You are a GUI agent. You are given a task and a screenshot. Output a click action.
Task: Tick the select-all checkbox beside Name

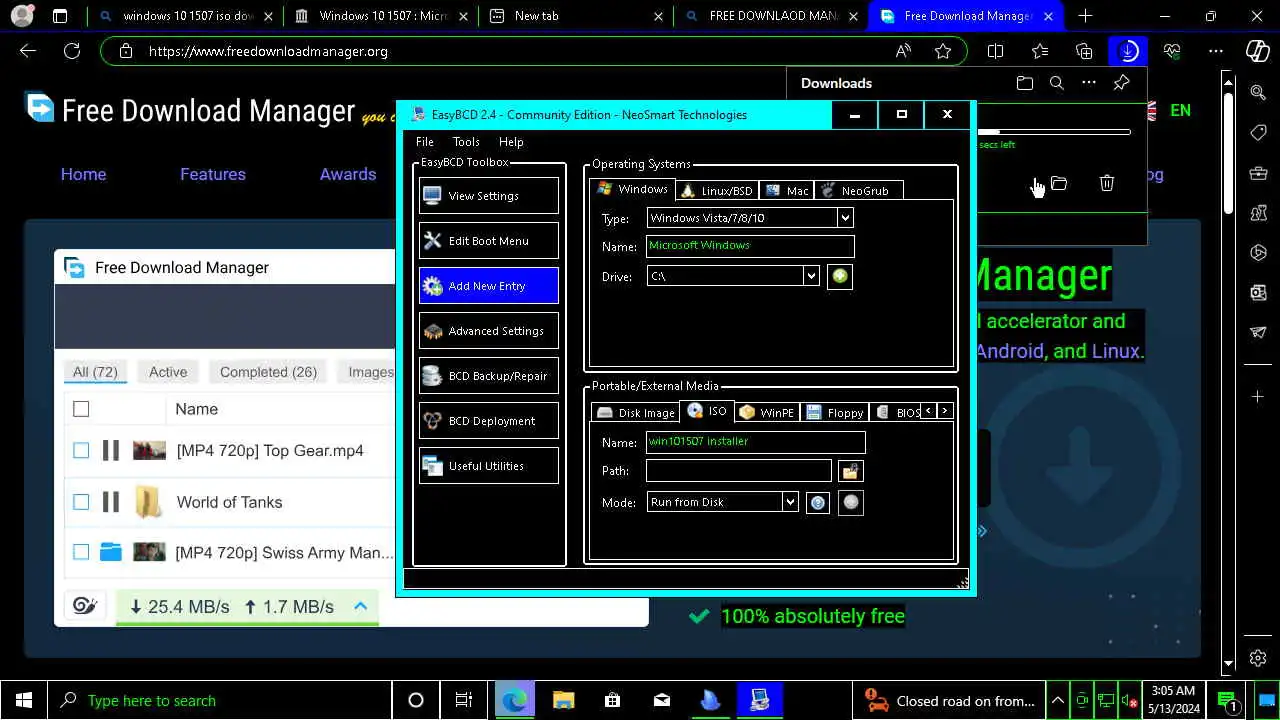pos(81,409)
